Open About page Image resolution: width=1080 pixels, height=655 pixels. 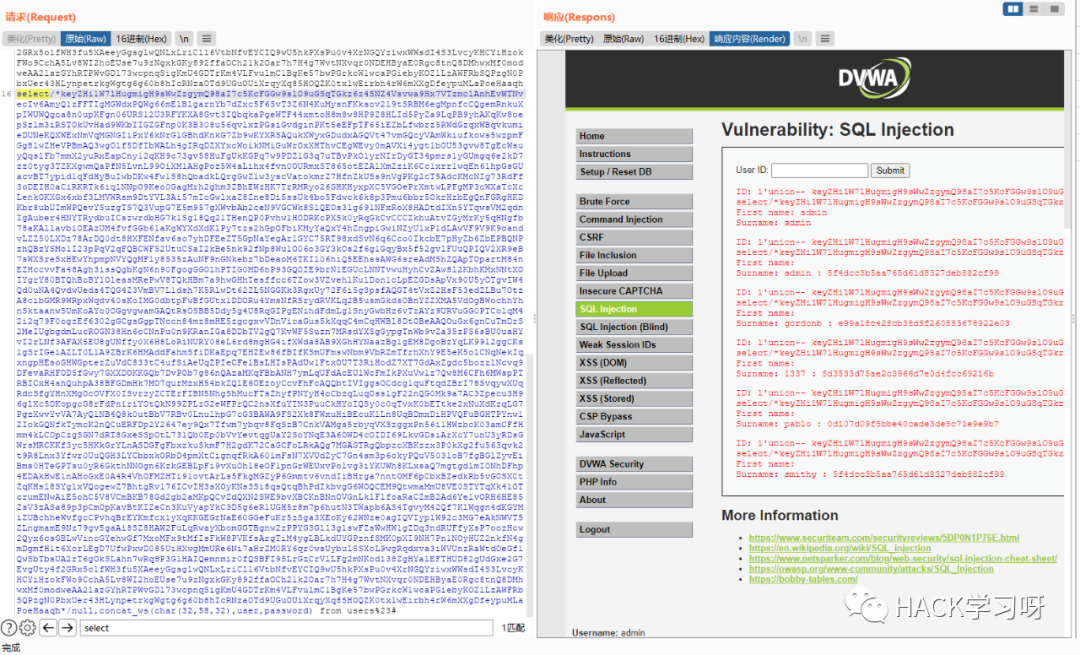click(x=634, y=499)
